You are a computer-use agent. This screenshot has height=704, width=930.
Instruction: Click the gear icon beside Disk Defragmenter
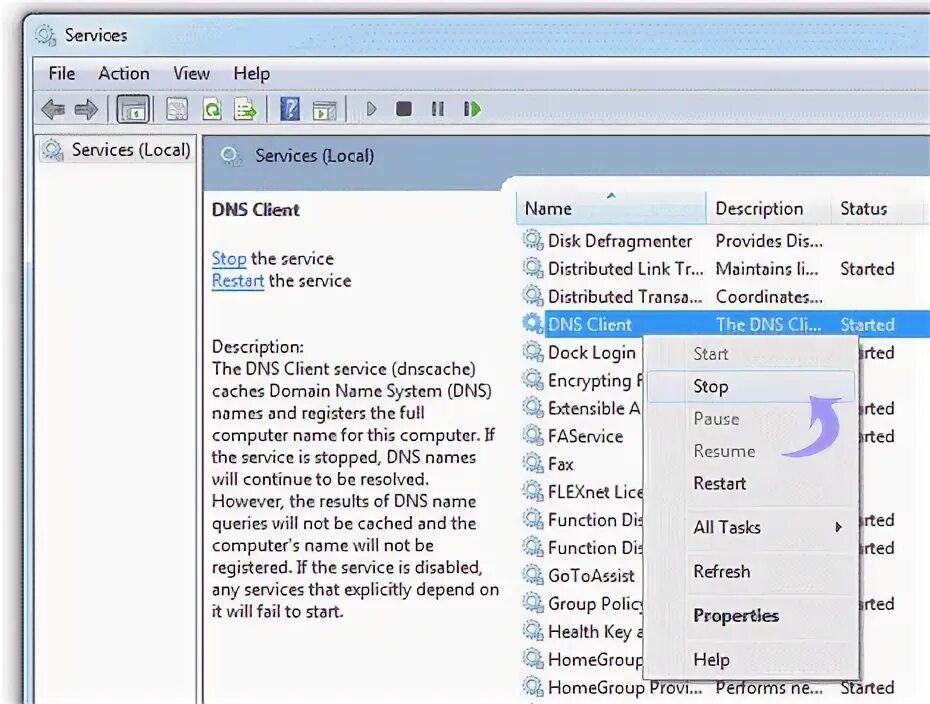[x=533, y=240]
